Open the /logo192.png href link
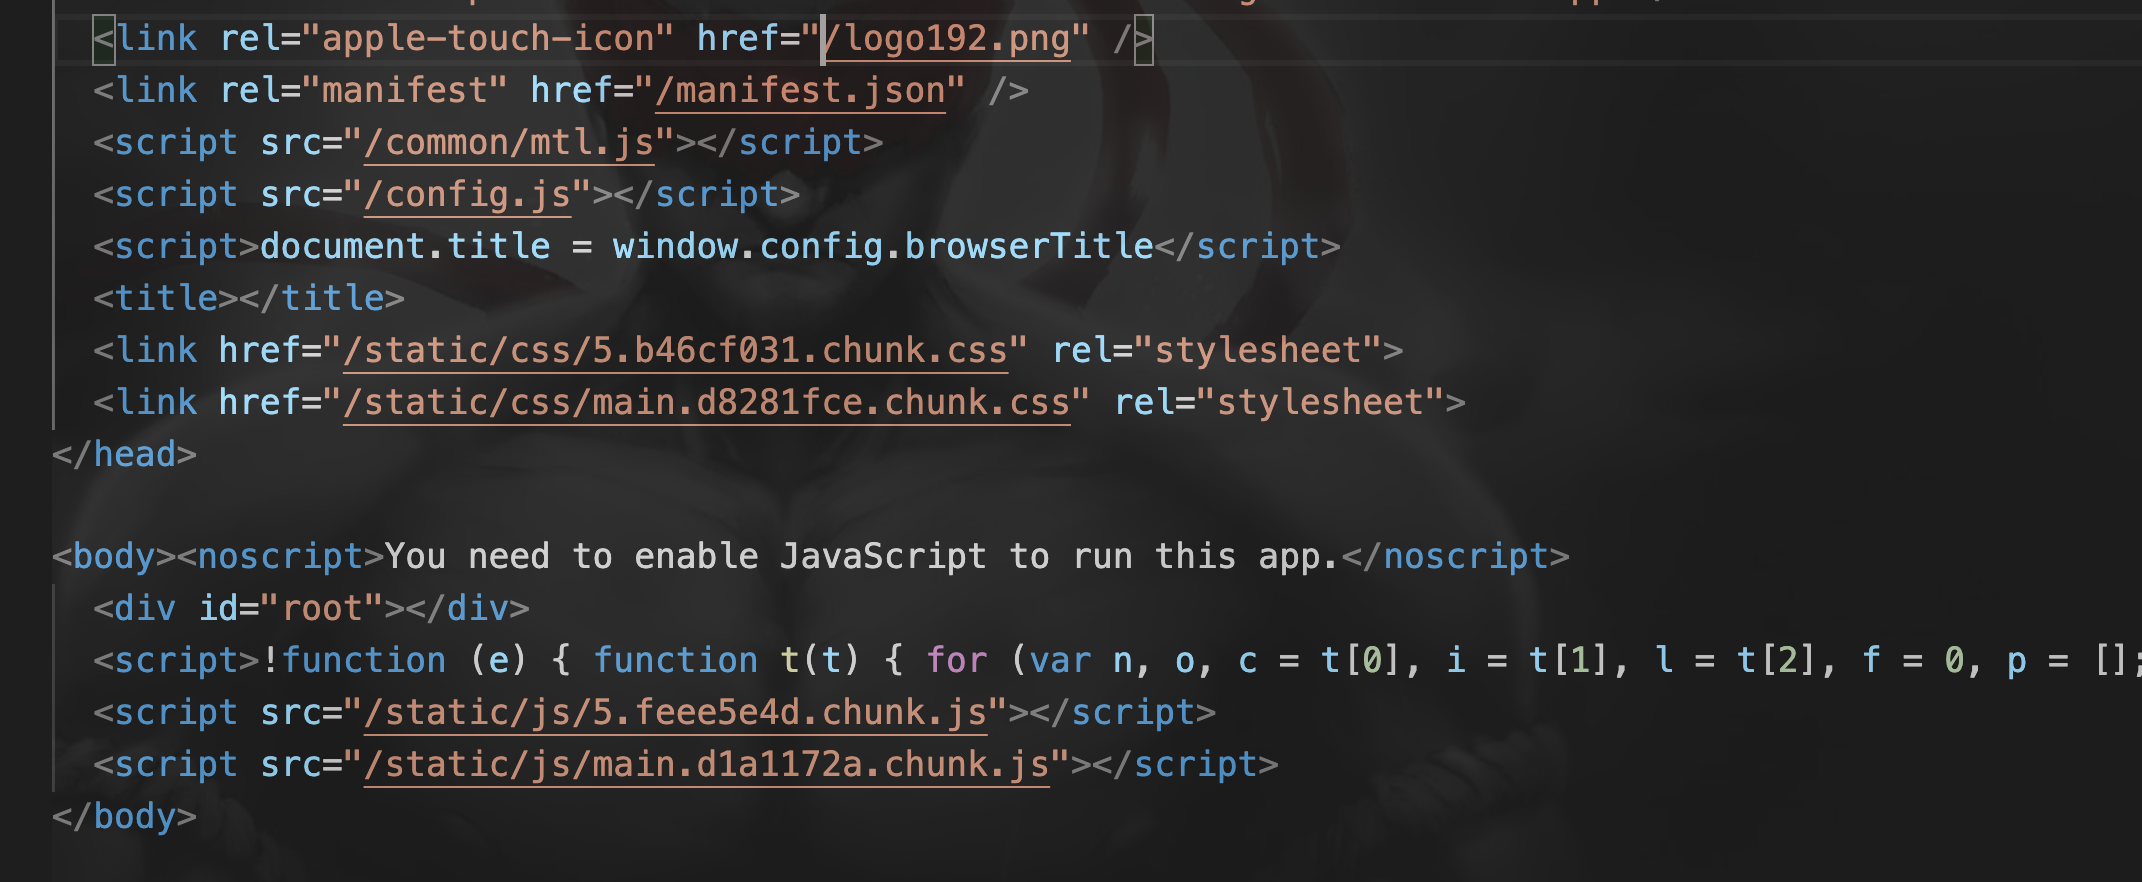Viewport: 2142px width, 882px height. (946, 39)
